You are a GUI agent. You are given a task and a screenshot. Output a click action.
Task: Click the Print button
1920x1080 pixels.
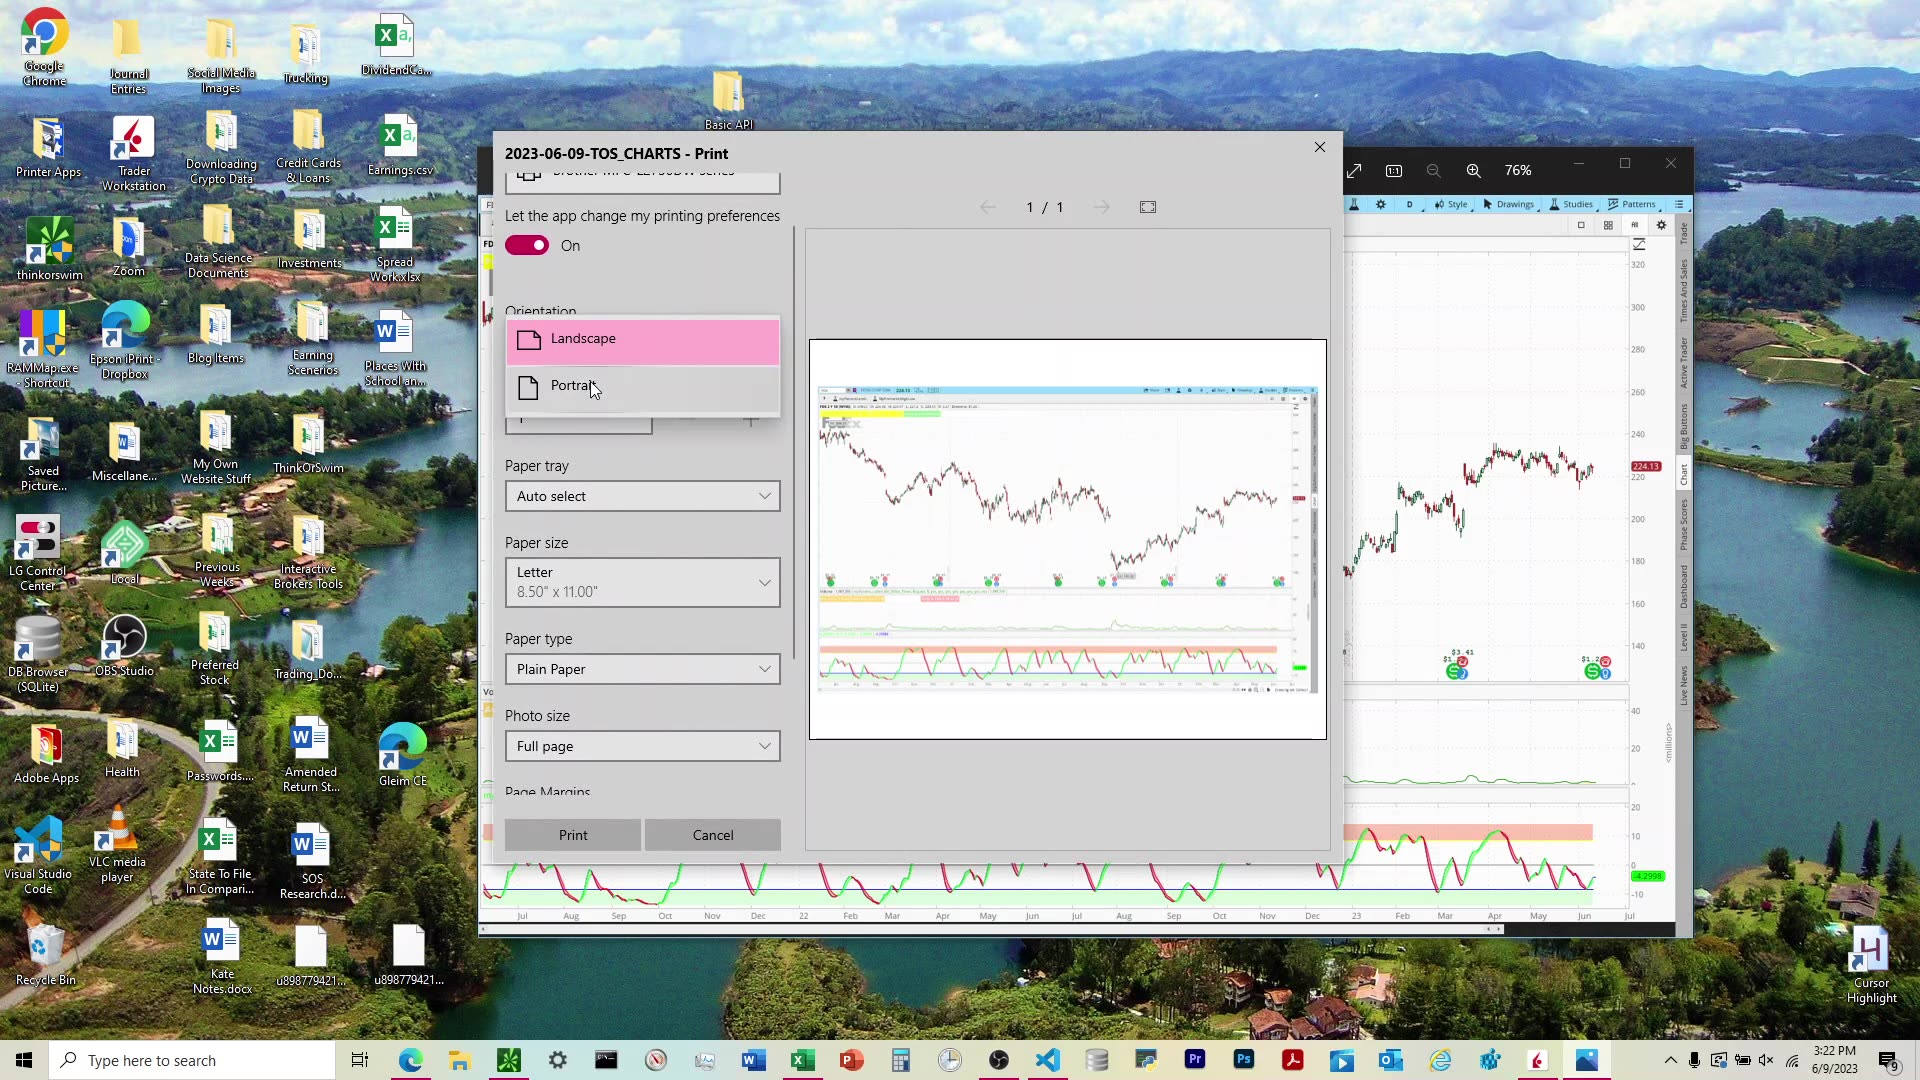[571, 835]
